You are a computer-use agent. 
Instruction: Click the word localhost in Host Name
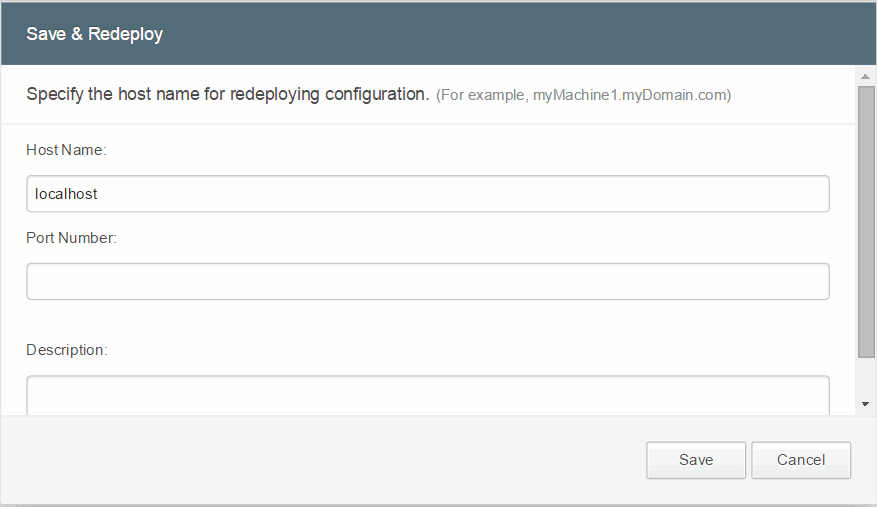[x=66, y=194]
